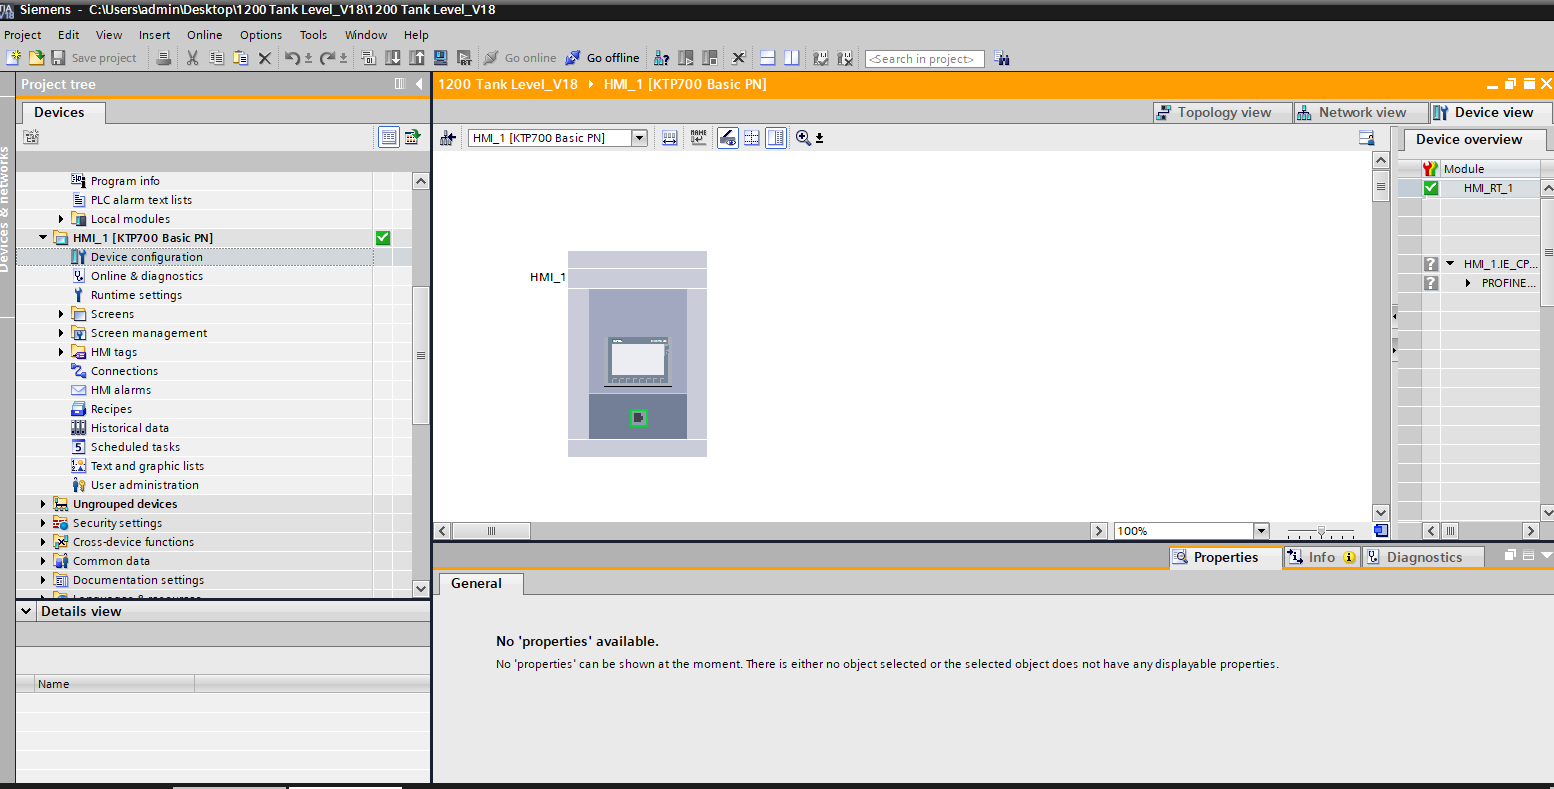Open the Info tab in inspector

tap(1322, 557)
